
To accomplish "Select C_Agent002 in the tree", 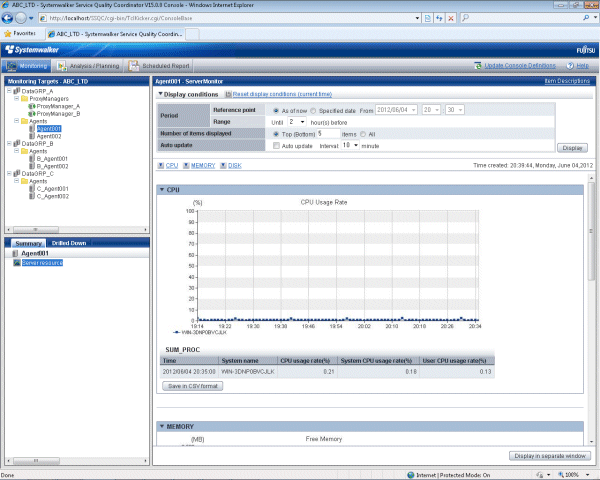I will (53, 196).
